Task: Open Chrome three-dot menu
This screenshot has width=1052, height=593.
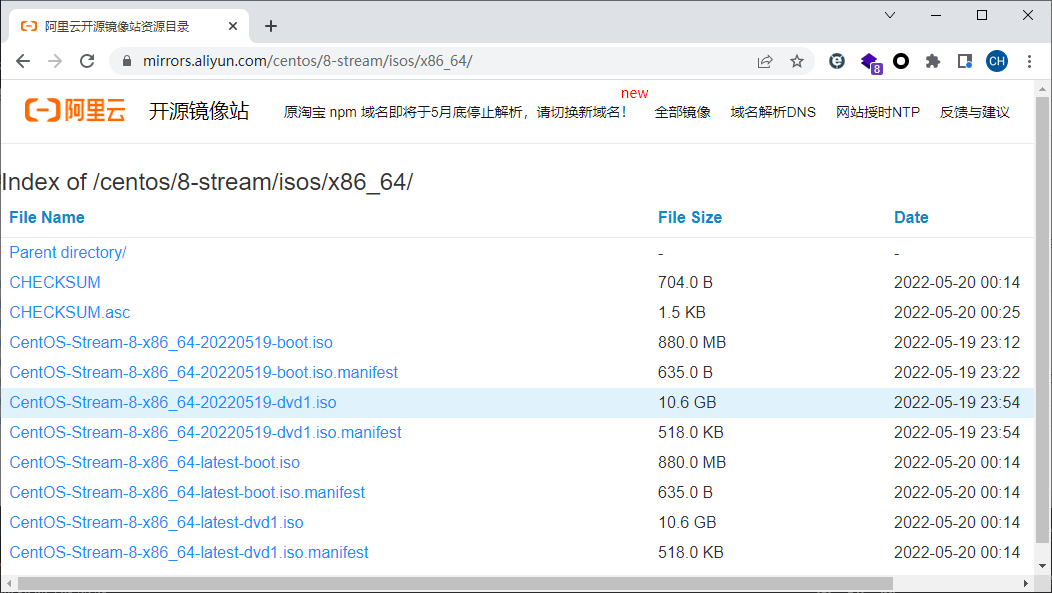Action: (x=1029, y=62)
